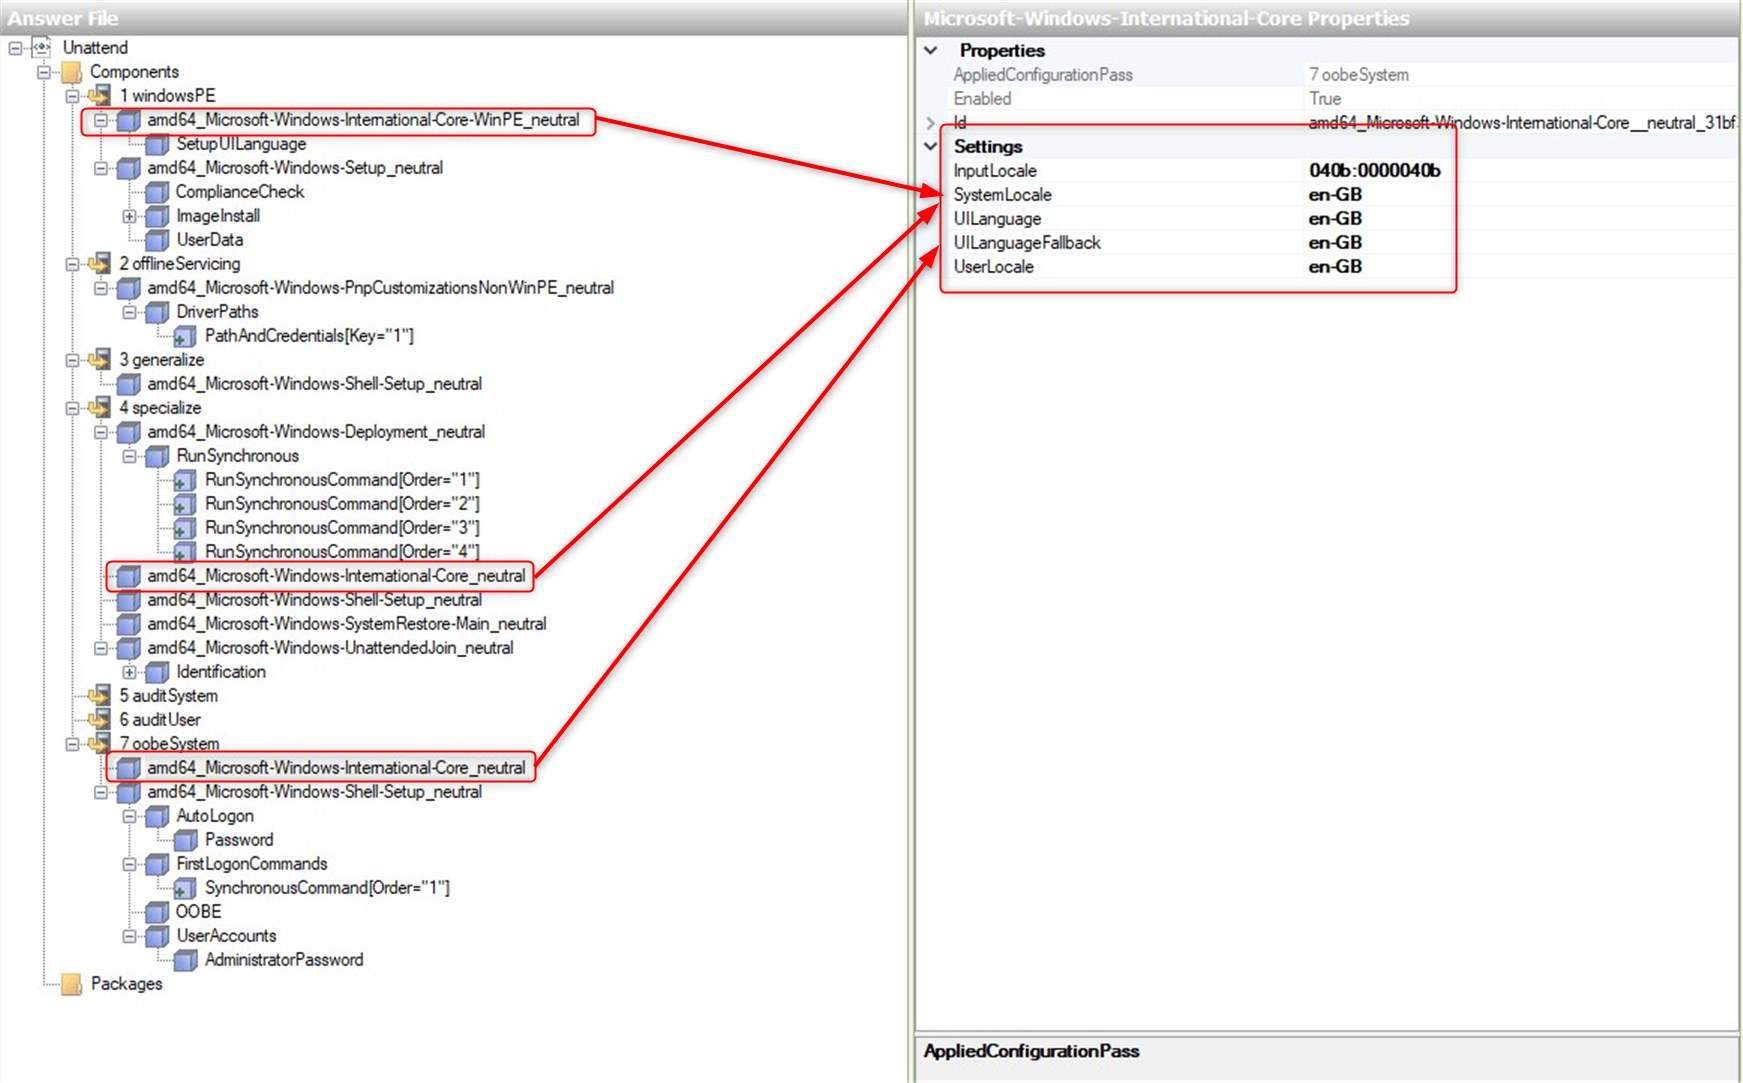
Task: Select amd64_Microsoft-Windows-Setup_neutral component
Action: pos(295,168)
